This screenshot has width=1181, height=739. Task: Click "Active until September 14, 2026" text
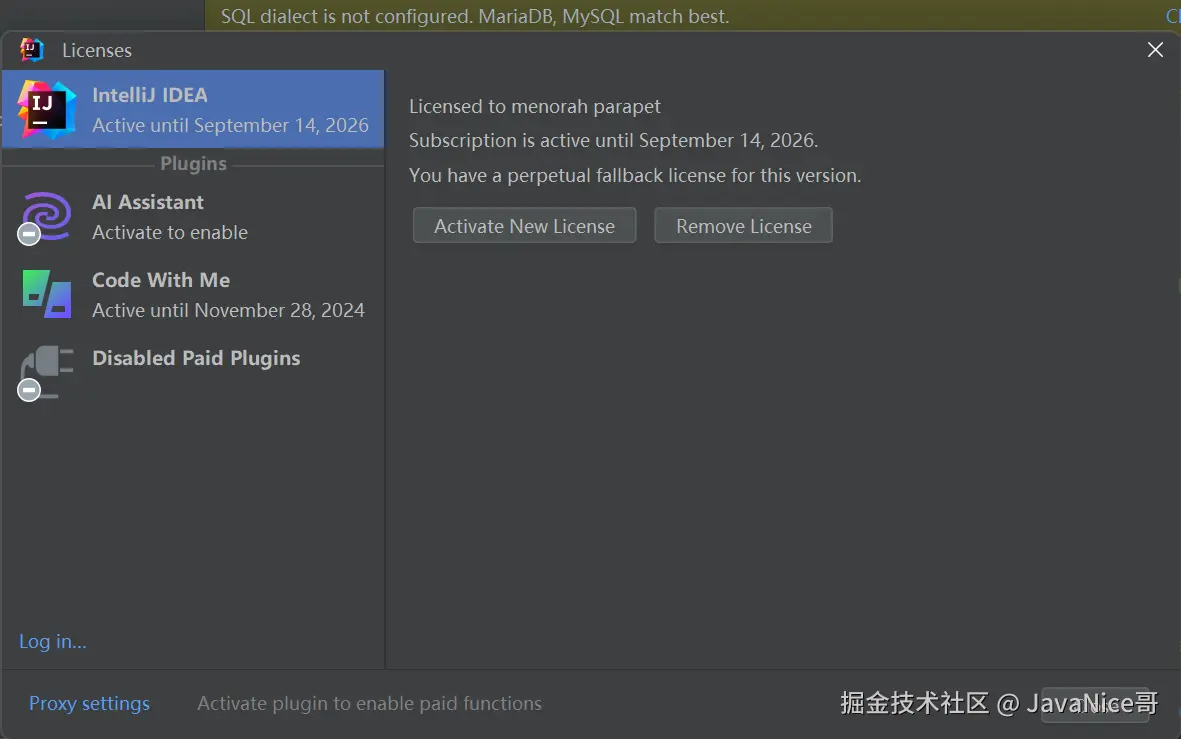230,125
